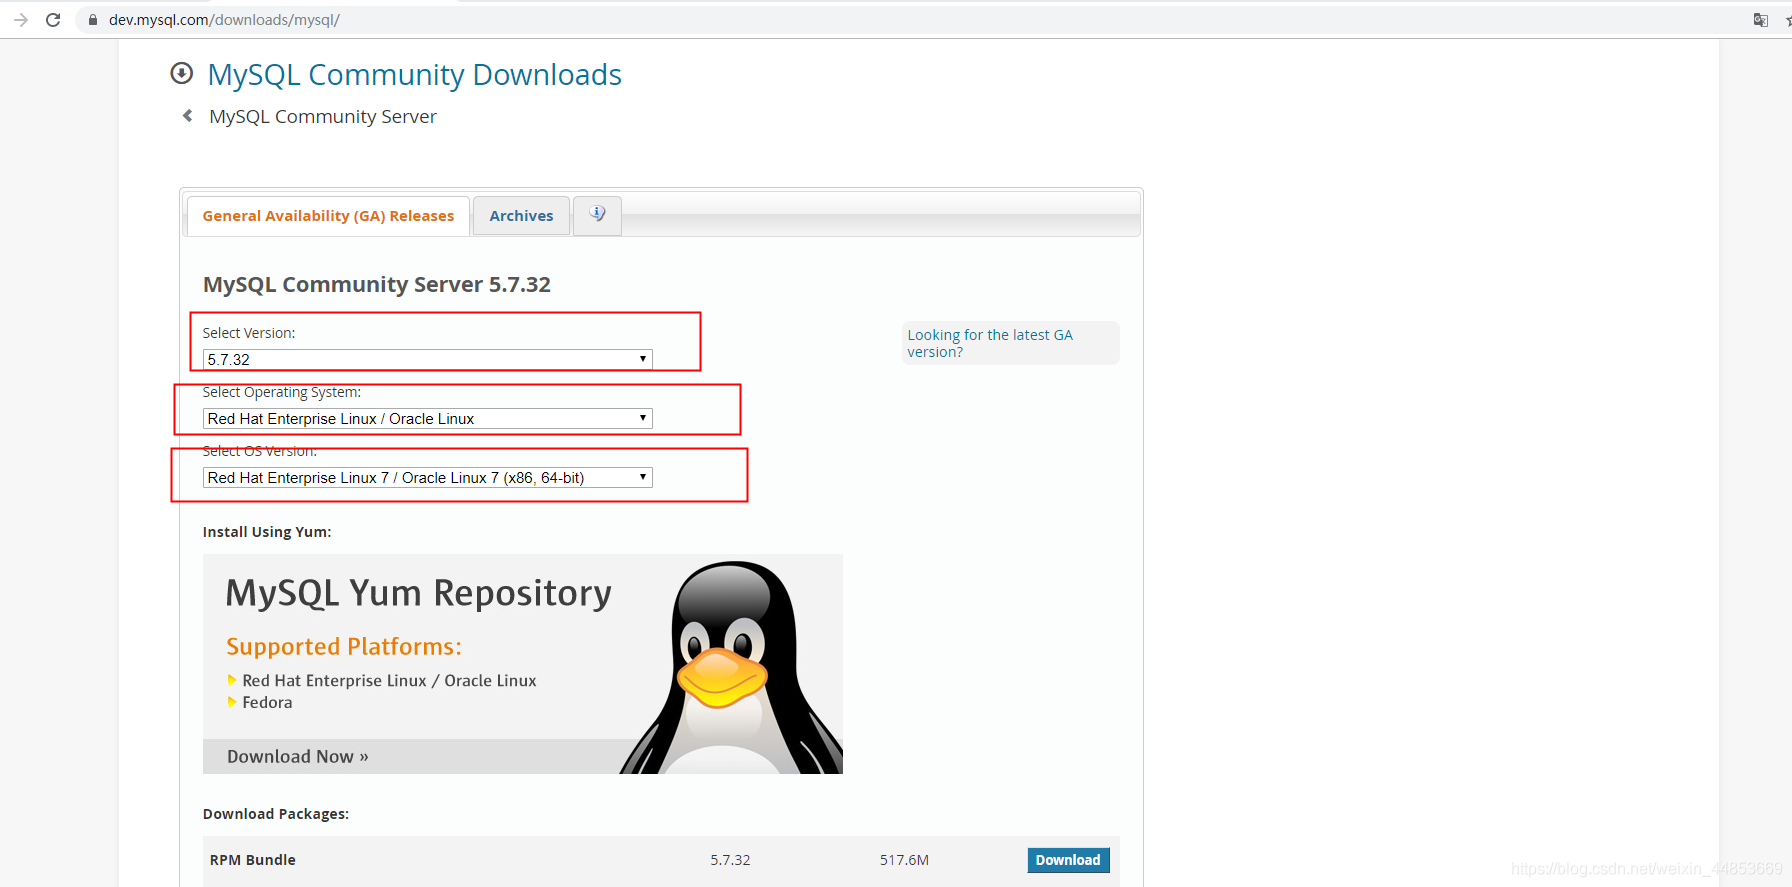Click the 5.7.32 version cell in RPM row

coord(730,860)
